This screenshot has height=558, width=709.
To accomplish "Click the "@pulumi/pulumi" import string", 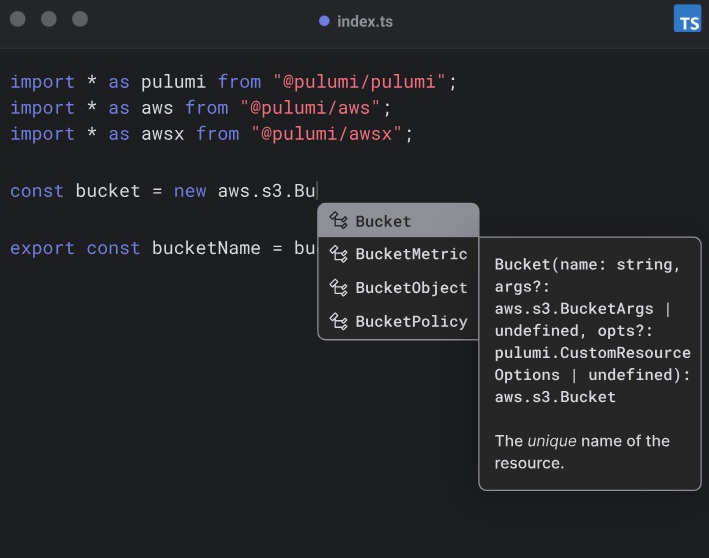I will click(359, 82).
